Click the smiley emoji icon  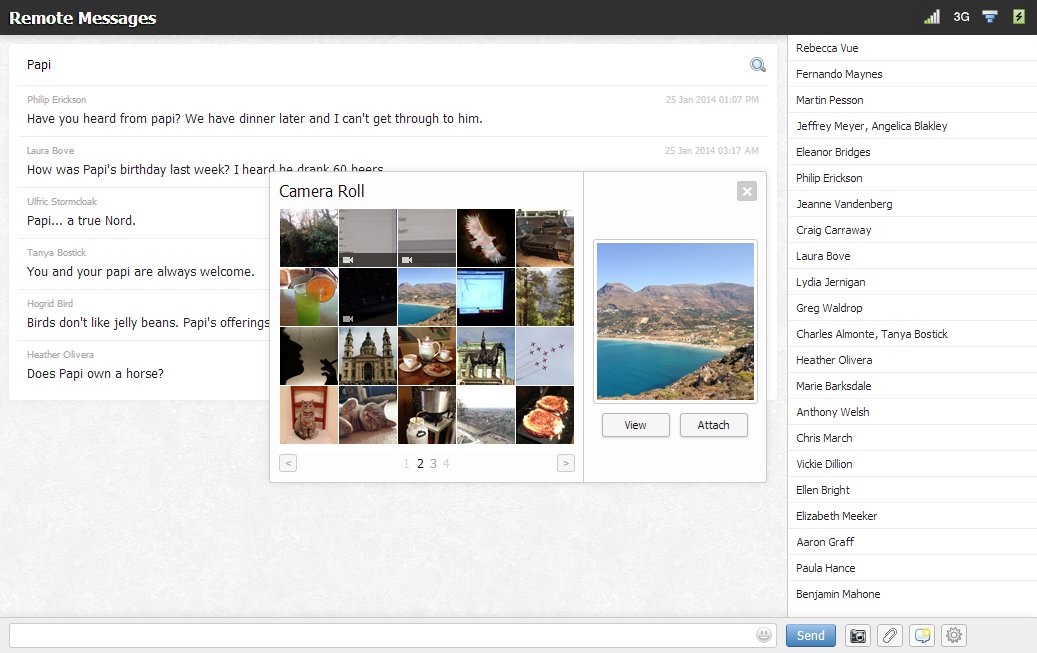pyautogui.click(x=764, y=635)
